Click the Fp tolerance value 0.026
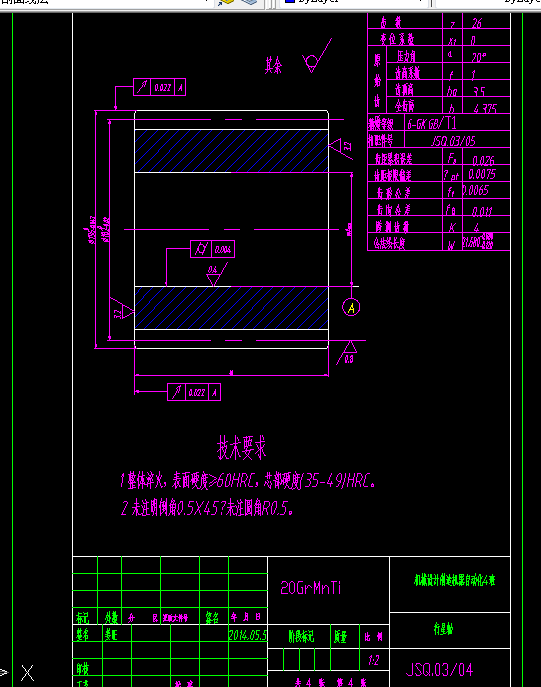Viewport: 541px width, 687px height. coord(484,160)
